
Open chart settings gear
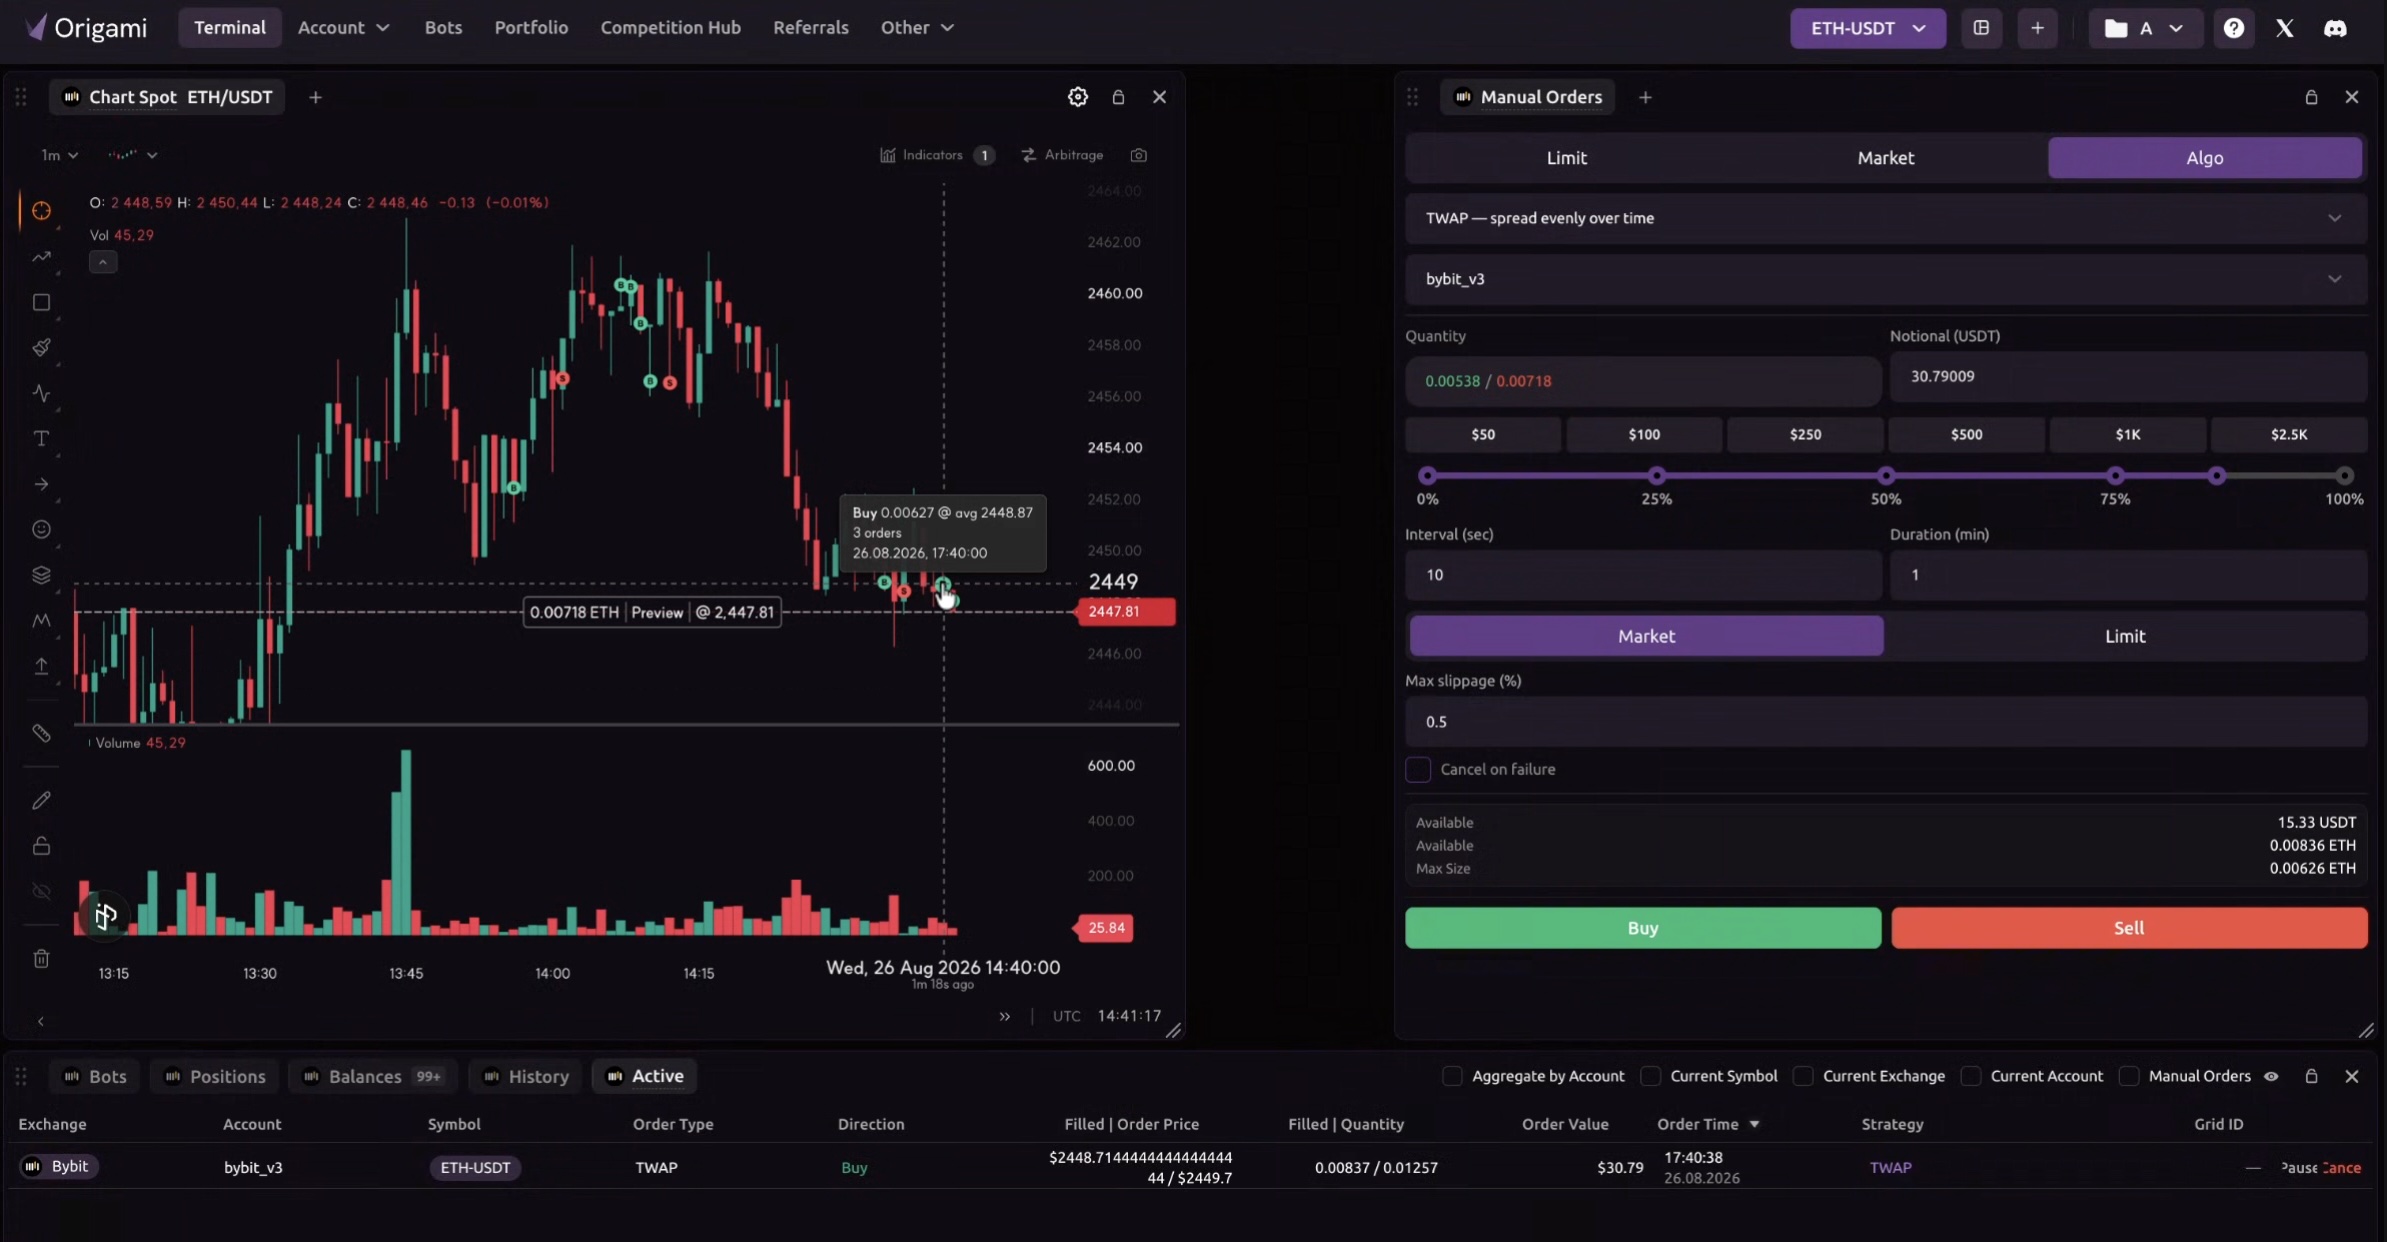pos(1077,97)
